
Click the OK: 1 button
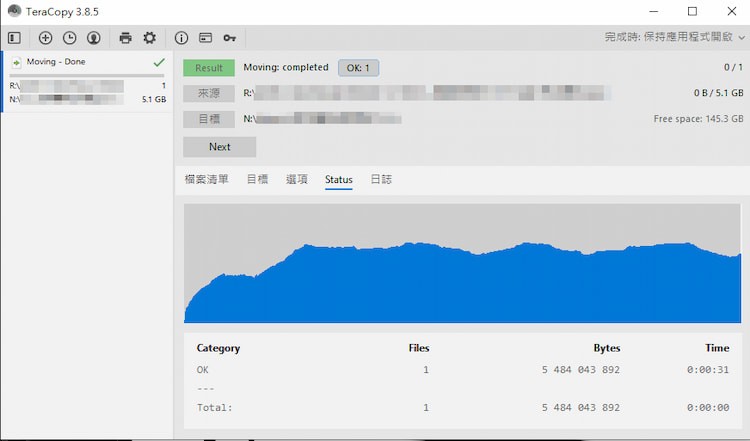pos(358,68)
